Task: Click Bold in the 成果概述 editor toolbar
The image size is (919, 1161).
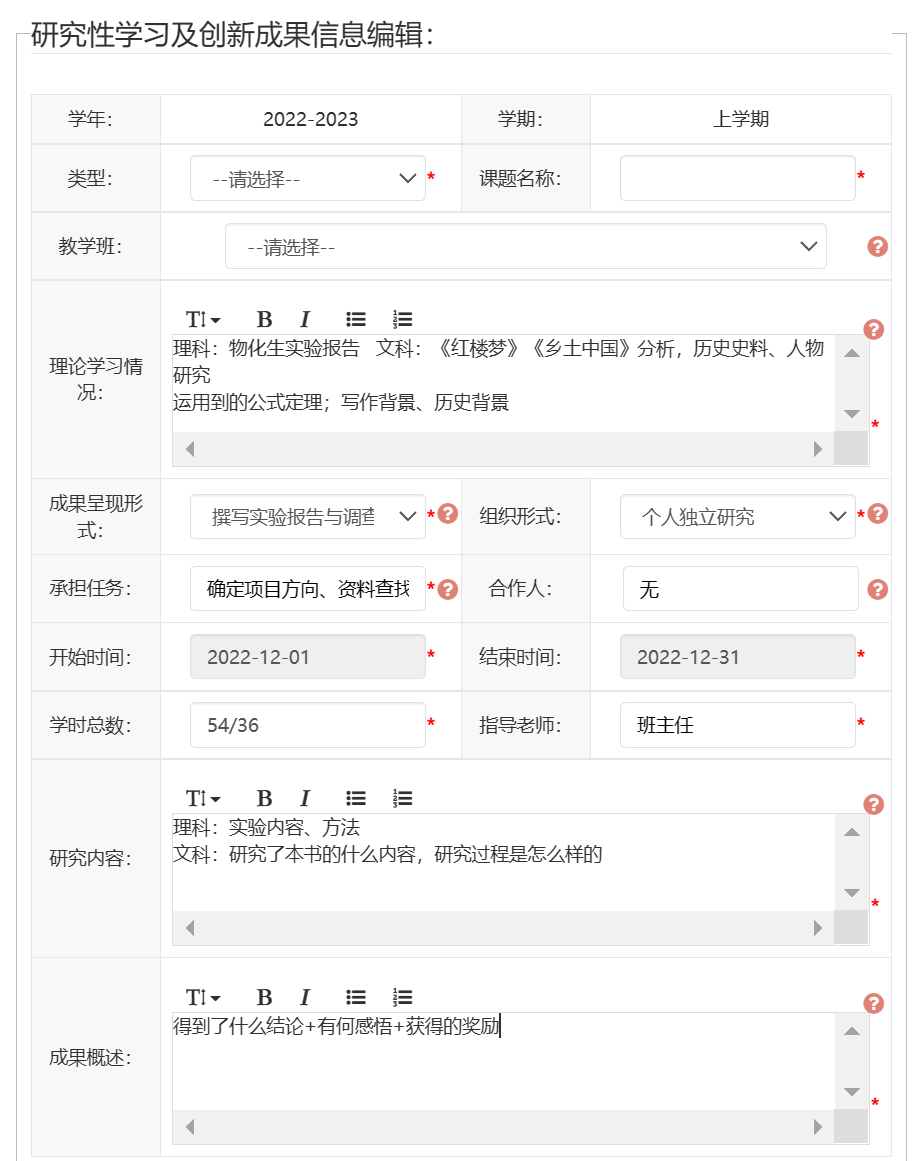Action: point(264,997)
